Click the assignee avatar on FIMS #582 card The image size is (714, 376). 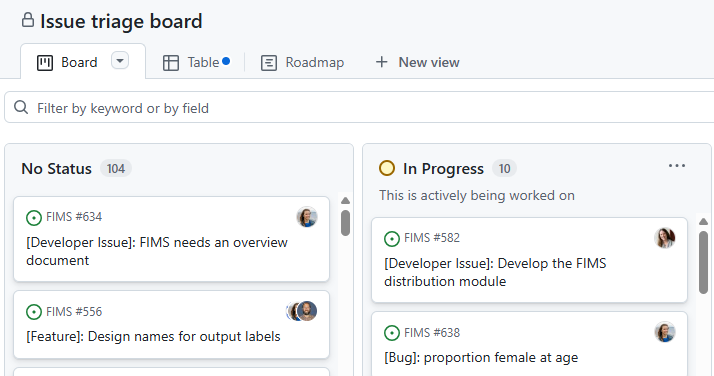coord(665,238)
